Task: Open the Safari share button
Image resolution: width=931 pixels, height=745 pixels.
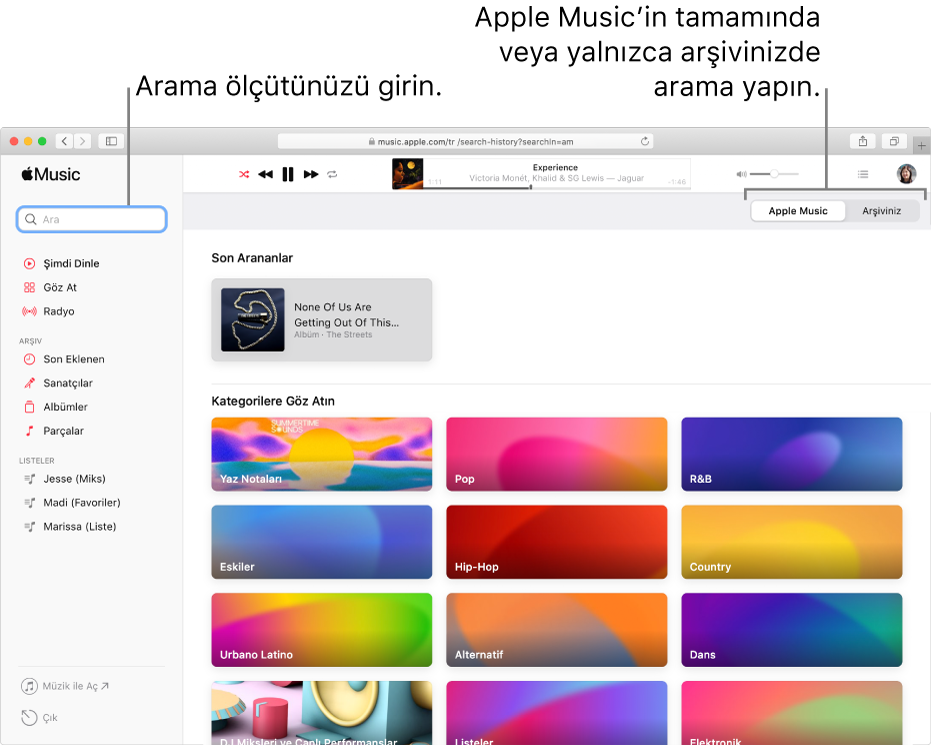Action: pos(863,141)
